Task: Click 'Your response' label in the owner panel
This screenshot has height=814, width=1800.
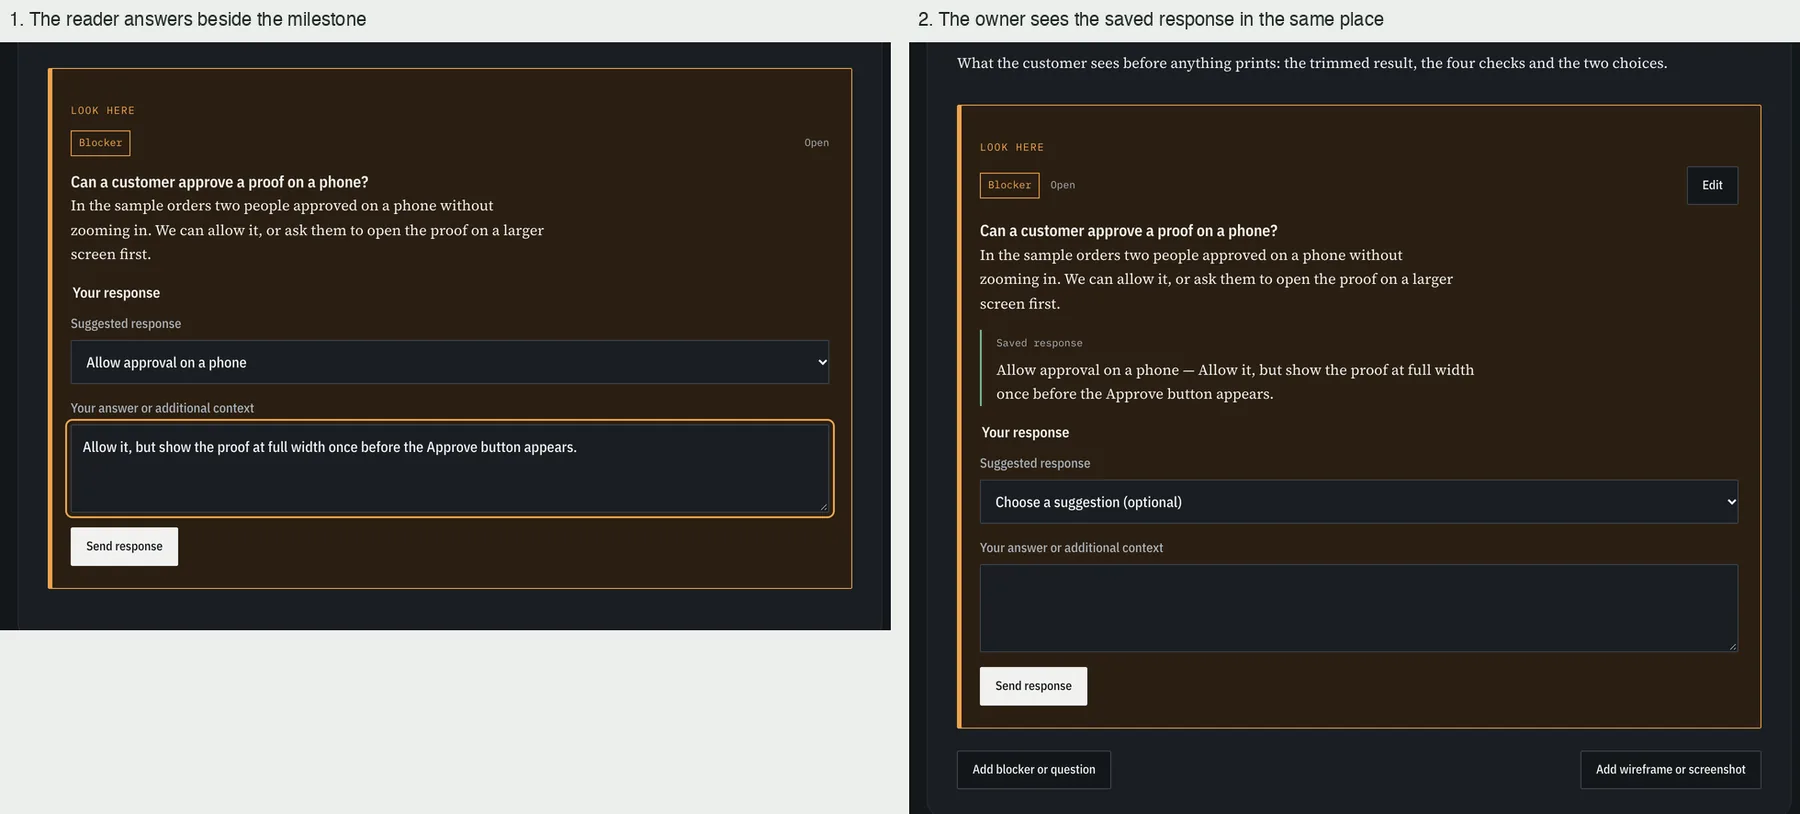Action: click(x=1025, y=433)
